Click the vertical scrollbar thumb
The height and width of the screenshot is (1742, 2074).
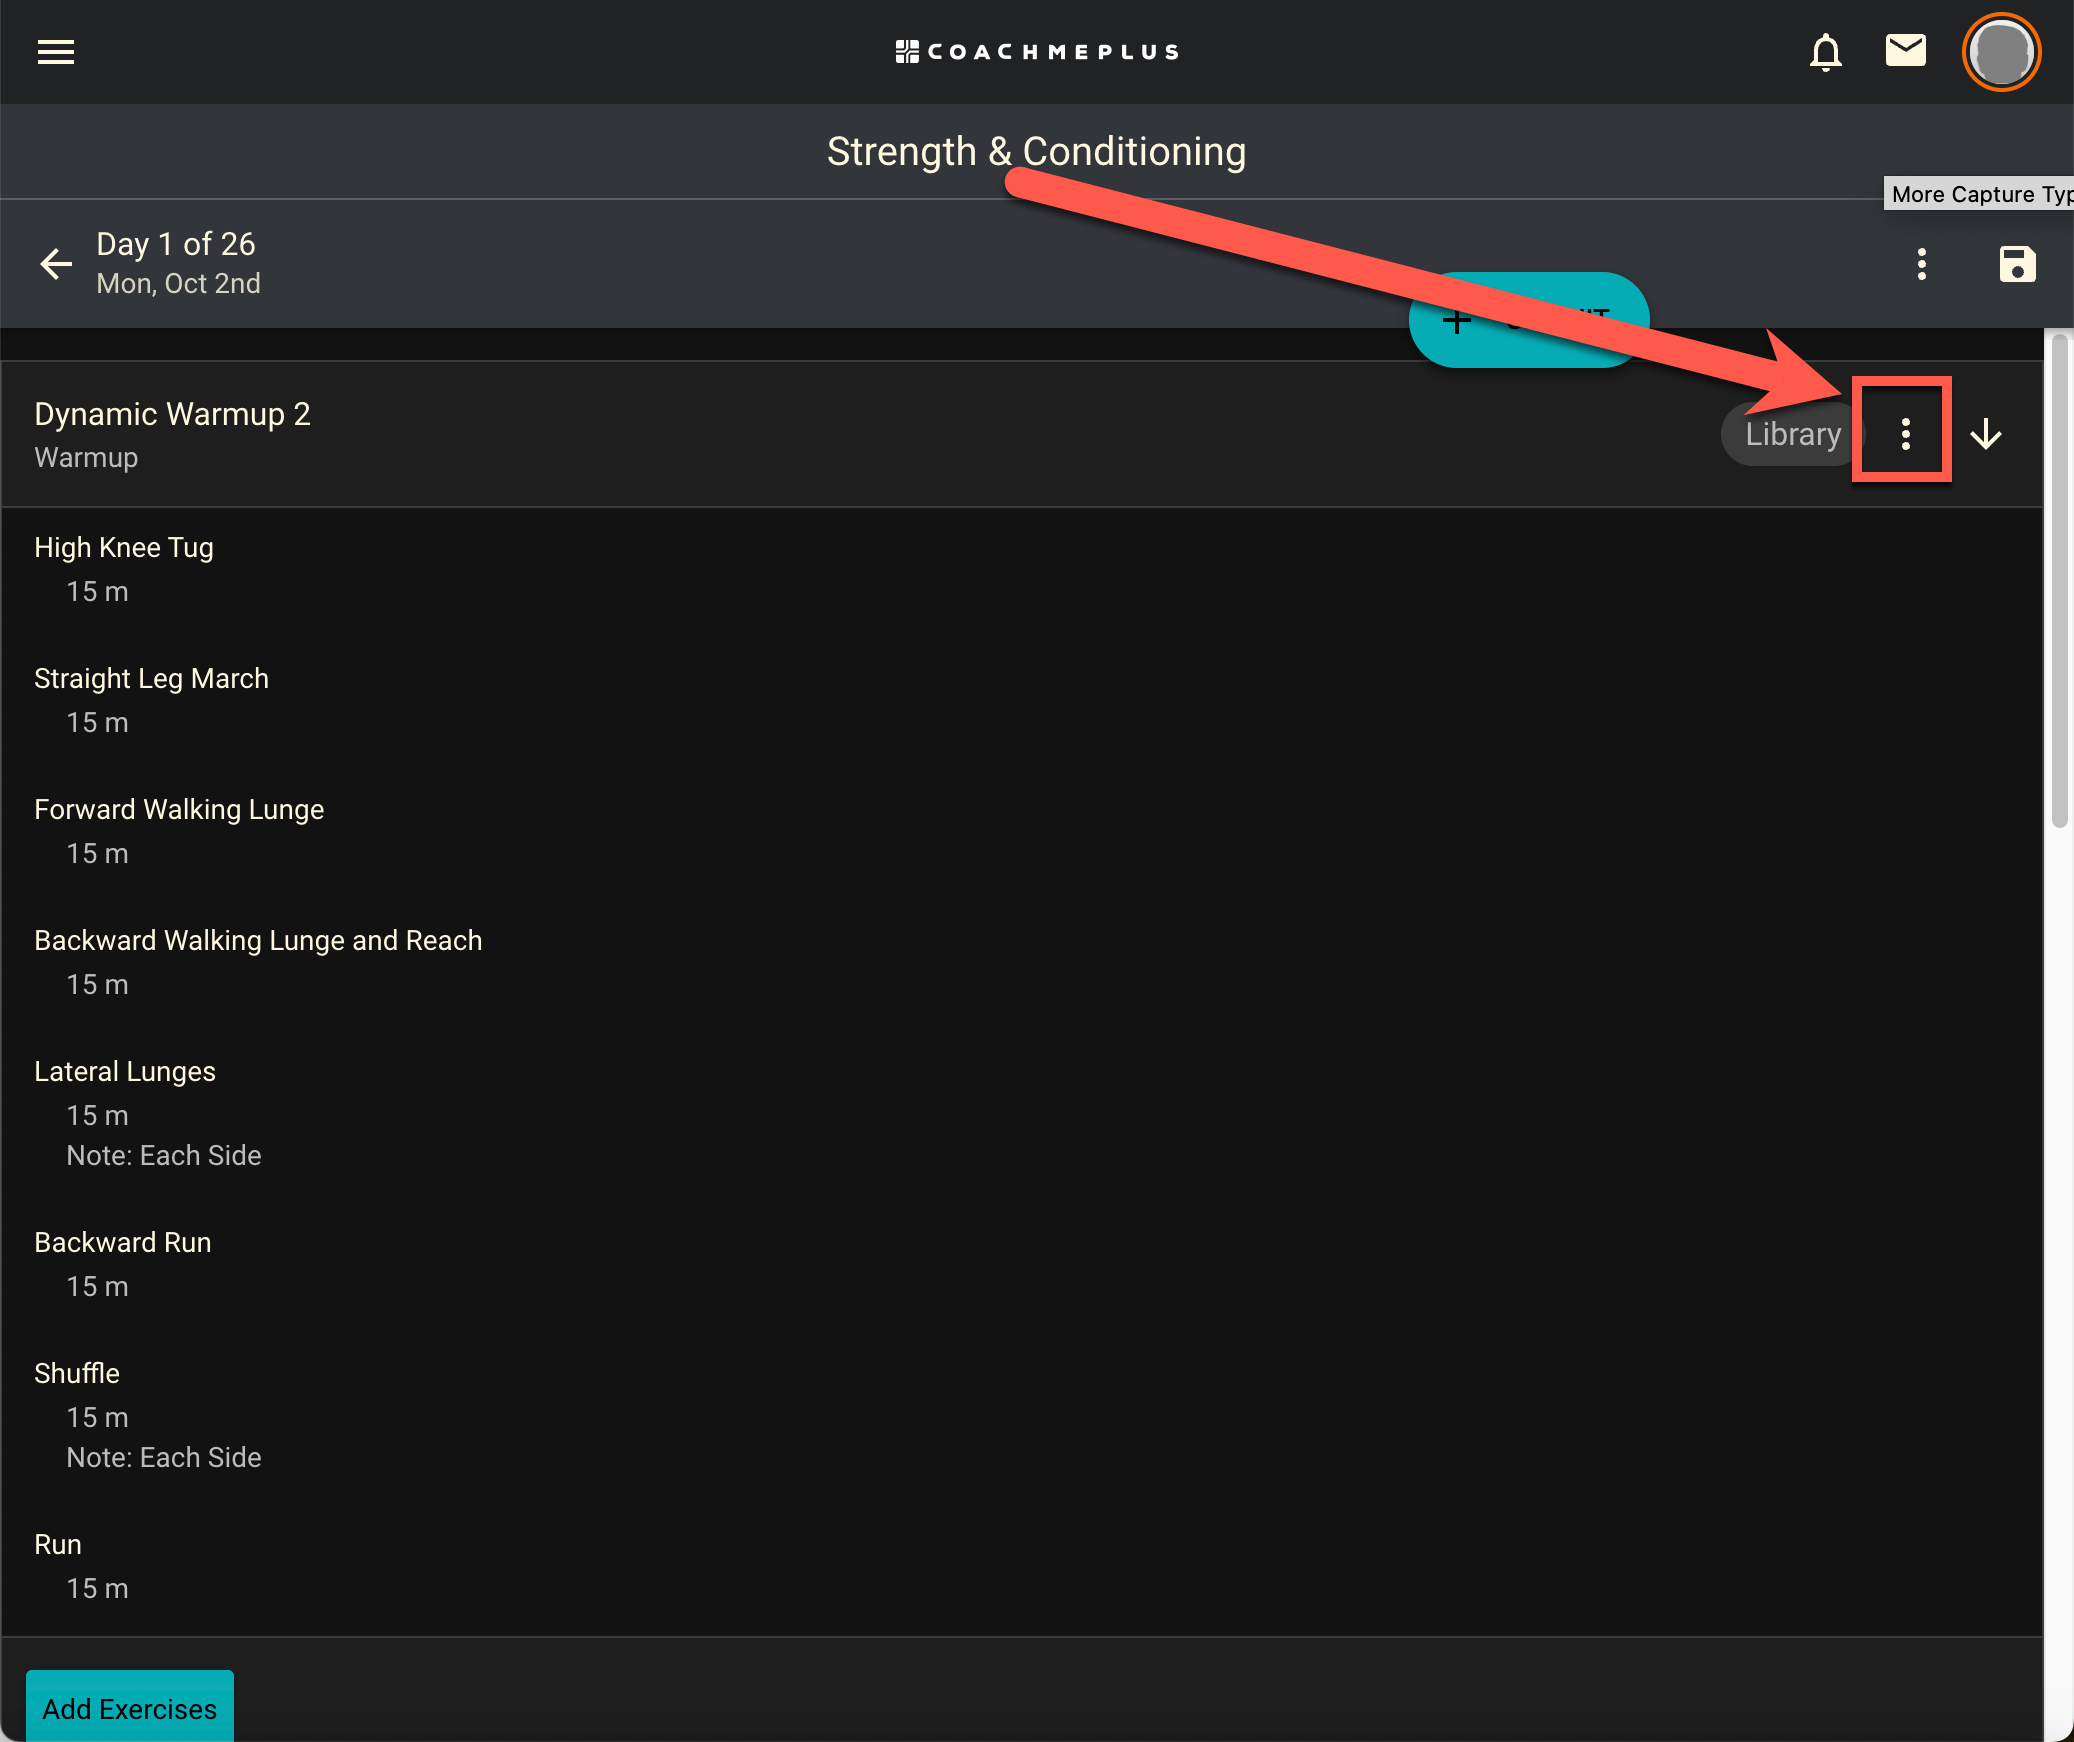click(x=2059, y=582)
